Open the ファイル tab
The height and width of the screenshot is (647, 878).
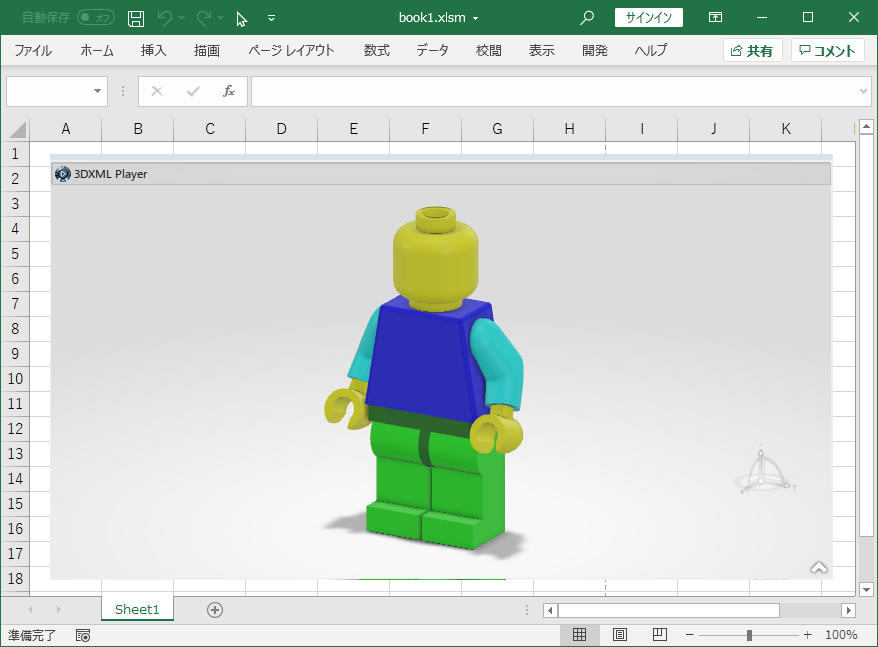pos(33,50)
